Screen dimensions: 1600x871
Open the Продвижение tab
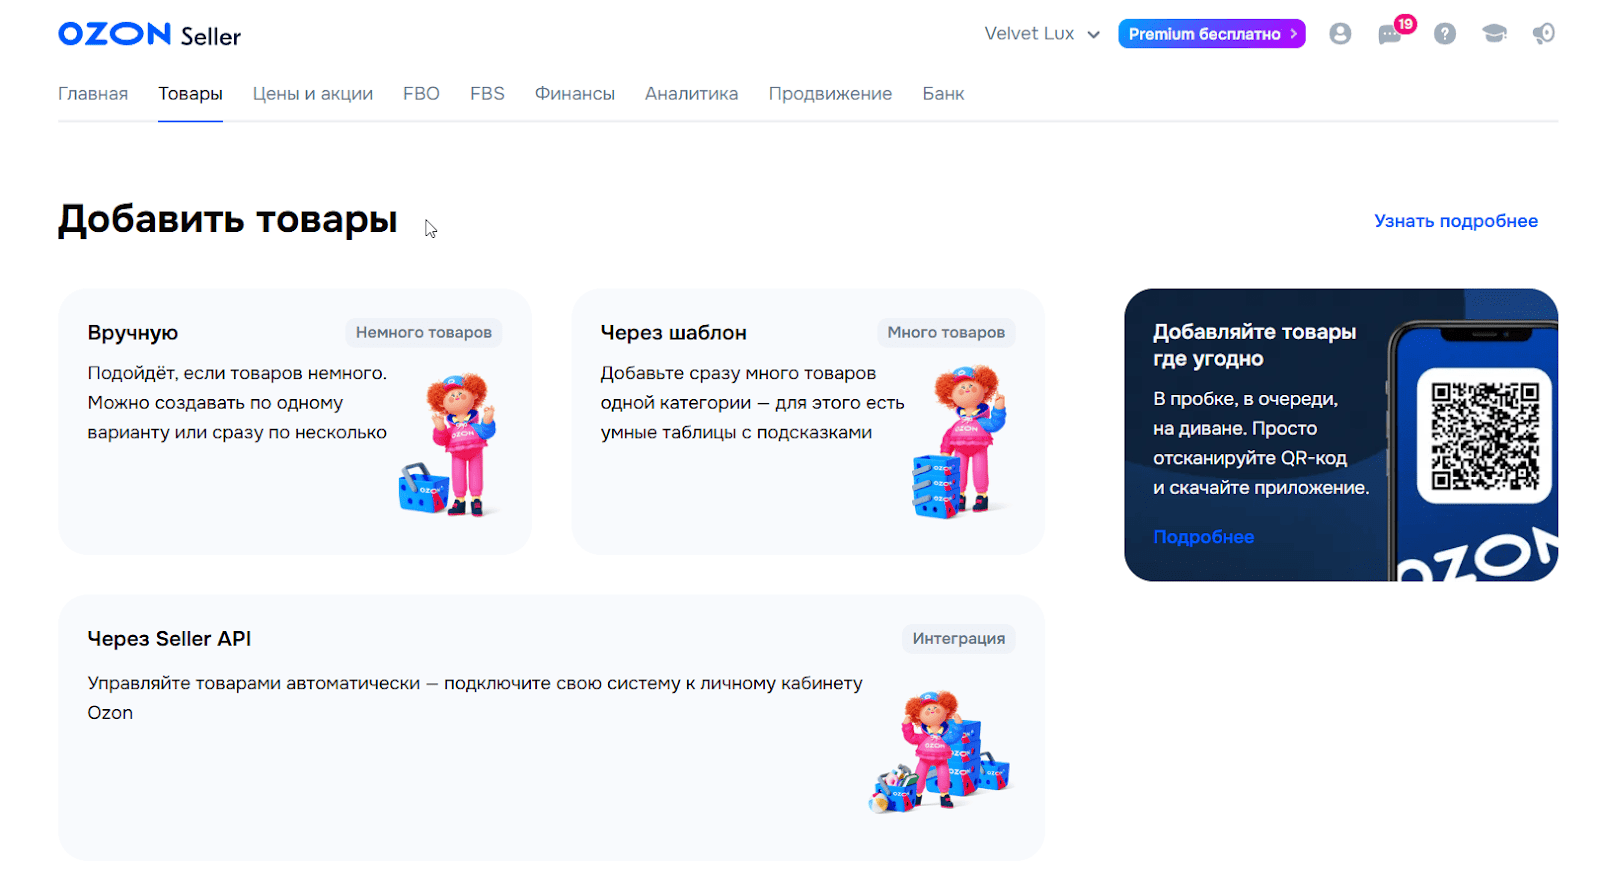click(830, 94)
